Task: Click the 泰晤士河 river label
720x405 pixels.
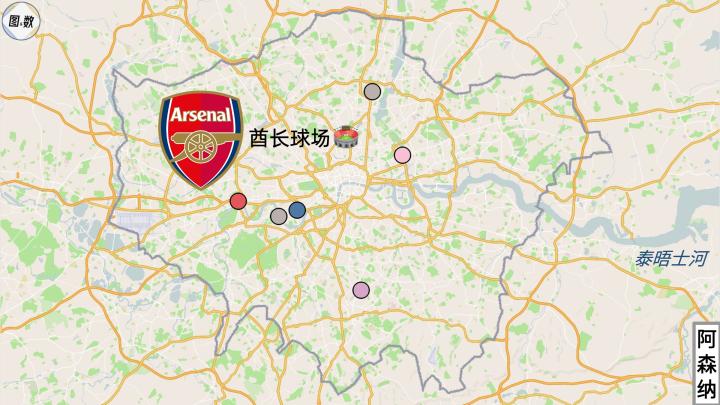Action: [671, 259]
